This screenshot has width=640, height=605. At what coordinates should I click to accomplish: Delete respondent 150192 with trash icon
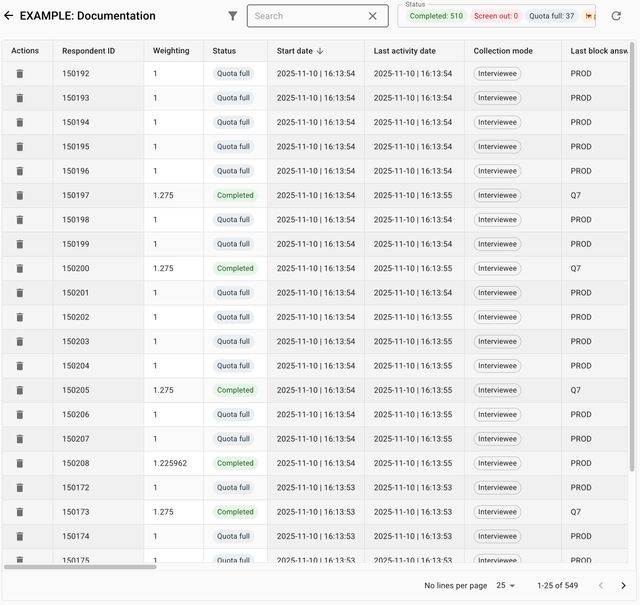pos(19,74)
